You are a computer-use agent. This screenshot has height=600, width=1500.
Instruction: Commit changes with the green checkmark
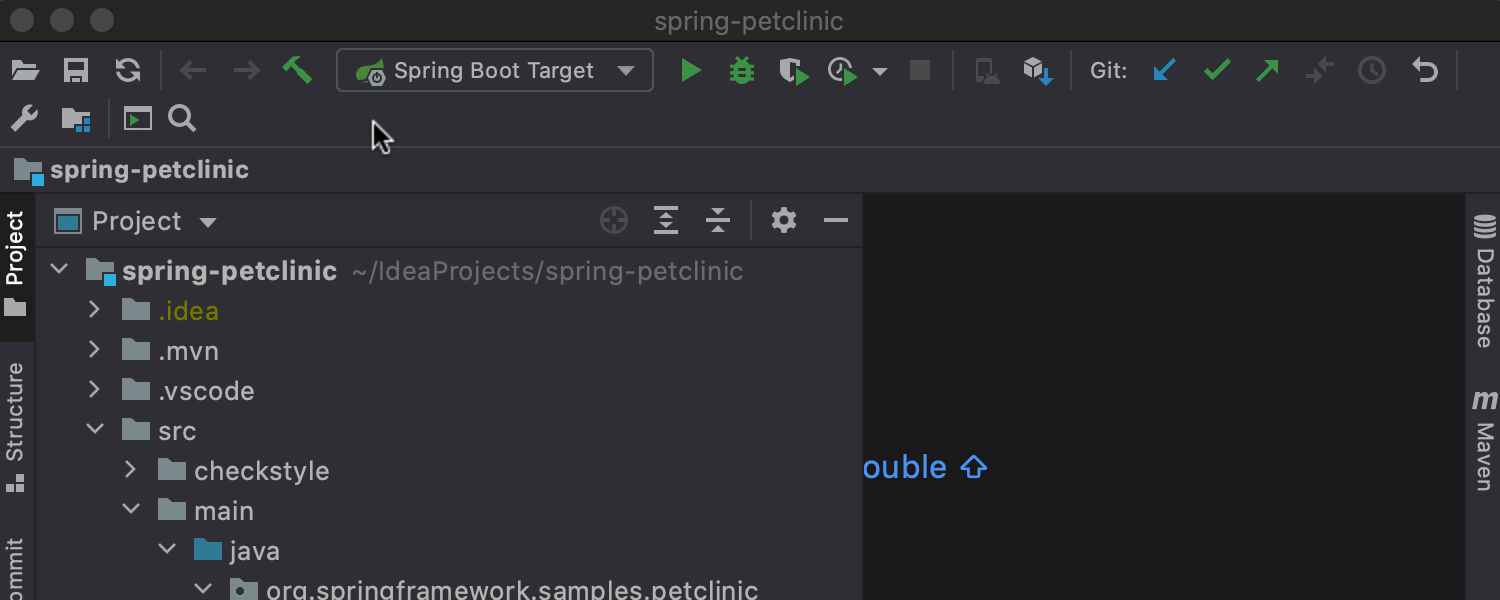(x=1217, y=71)
